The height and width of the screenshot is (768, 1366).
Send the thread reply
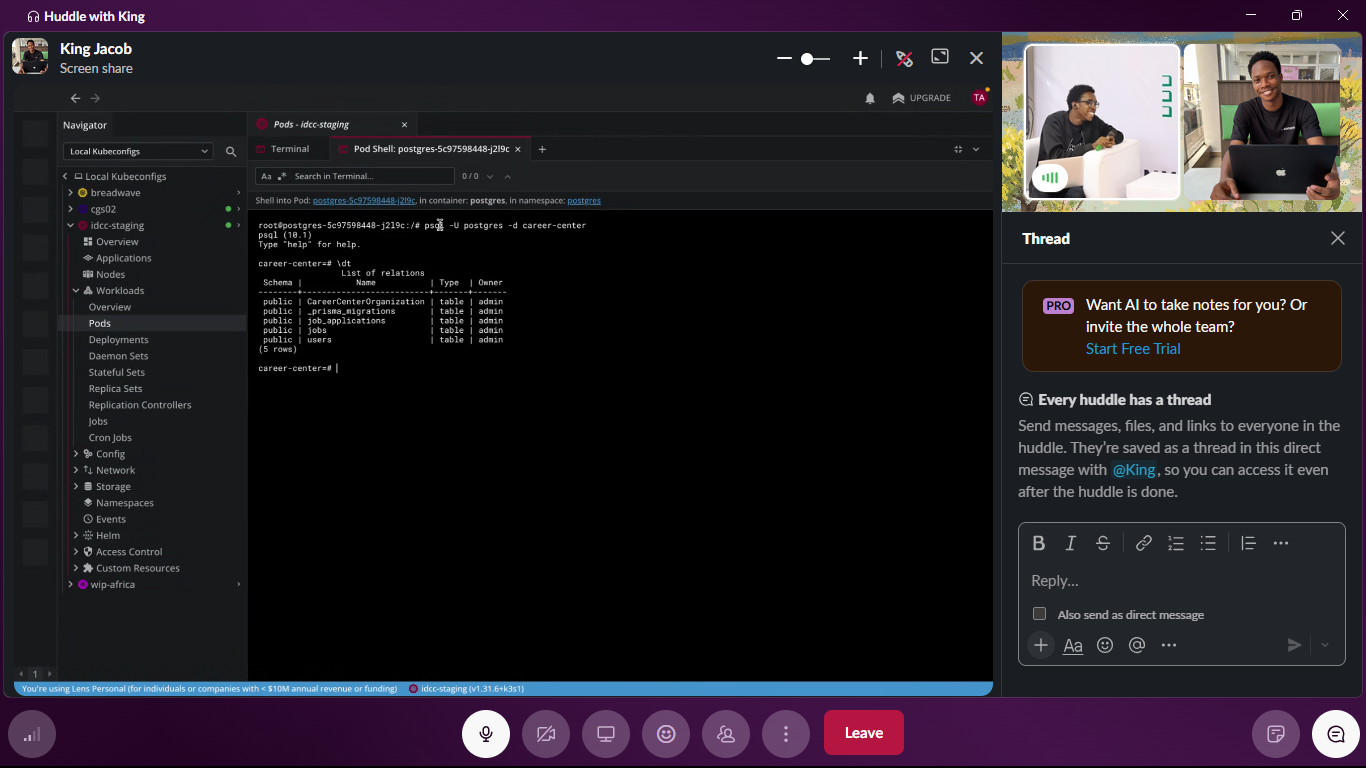coord(1294,645)
